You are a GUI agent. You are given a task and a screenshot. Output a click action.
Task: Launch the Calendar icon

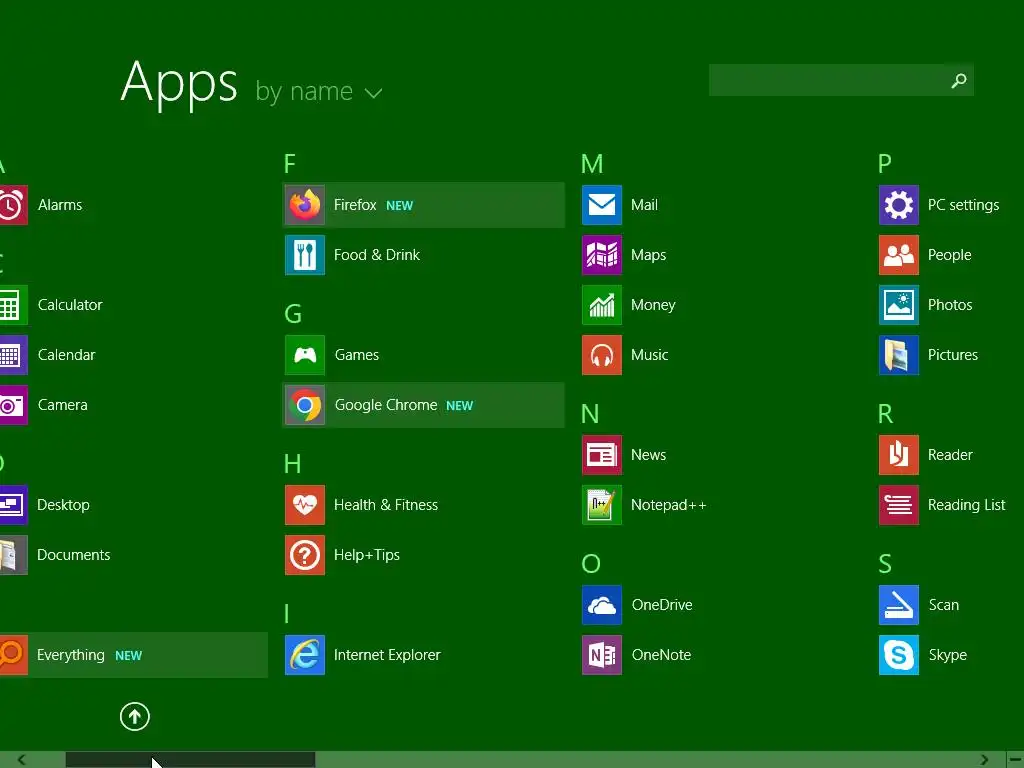click(13, 355)
